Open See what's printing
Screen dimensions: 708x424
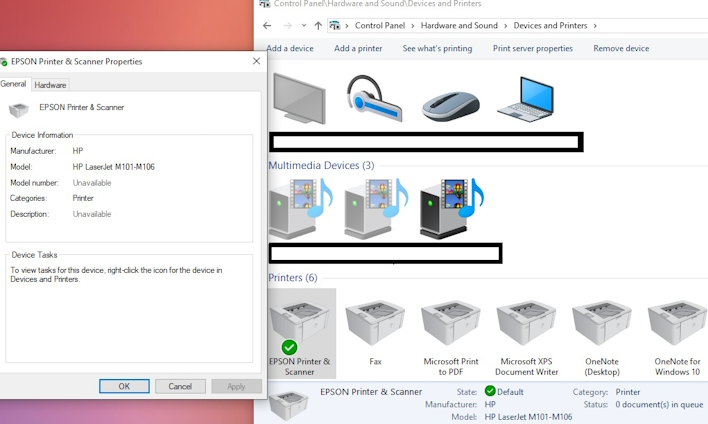[x=438, y=48]
